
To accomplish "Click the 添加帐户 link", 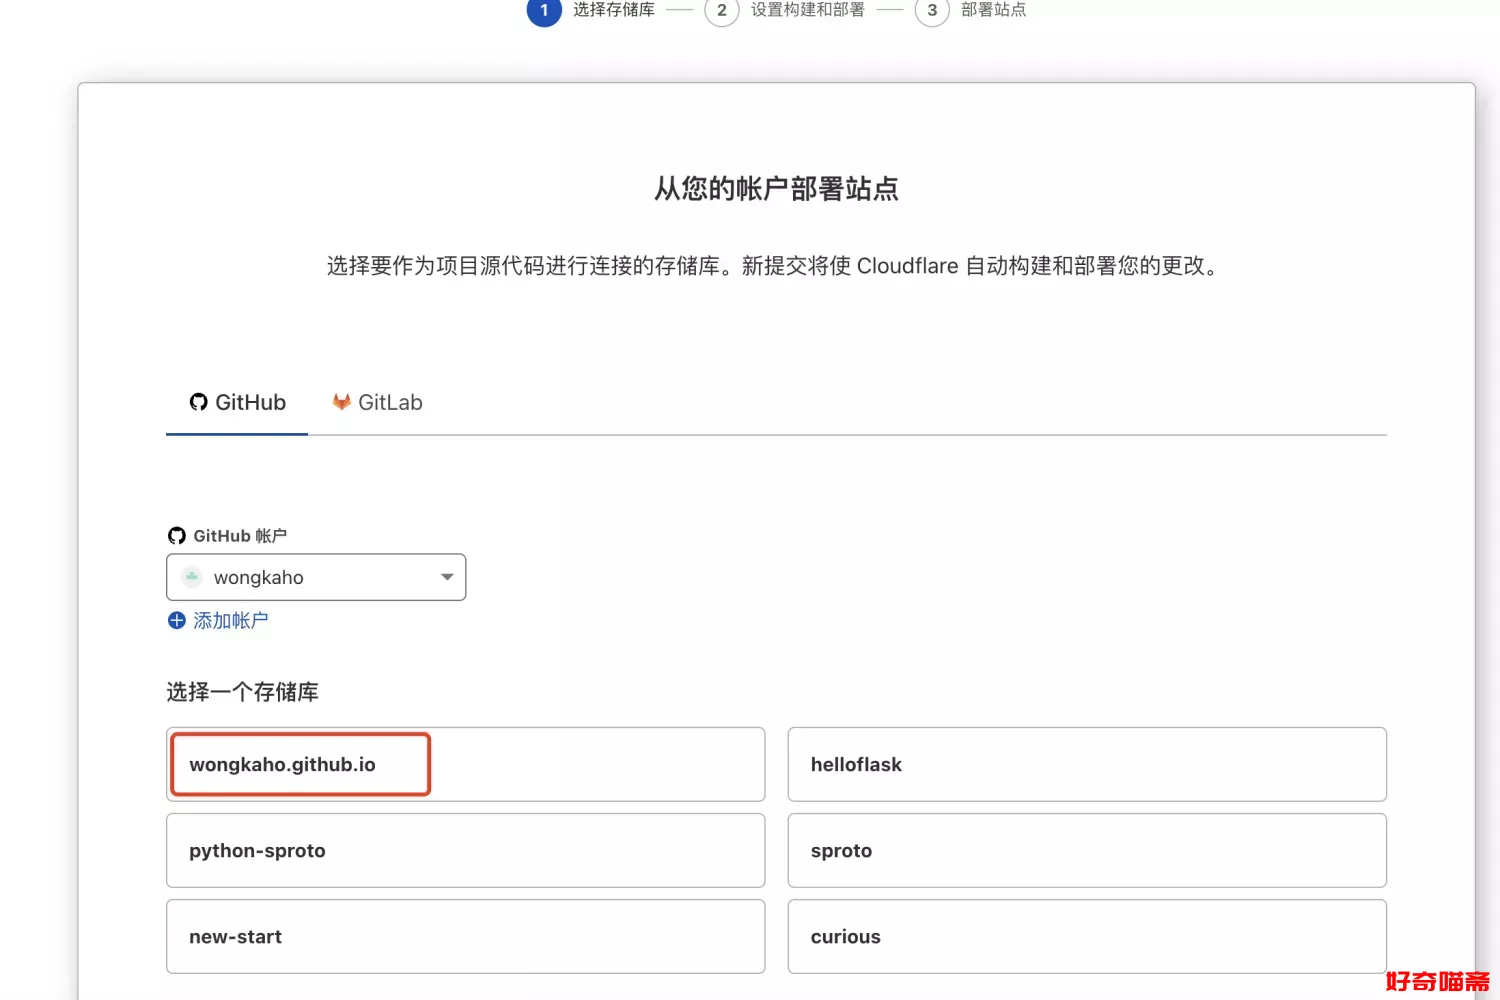I will click(x=230, y=621).
